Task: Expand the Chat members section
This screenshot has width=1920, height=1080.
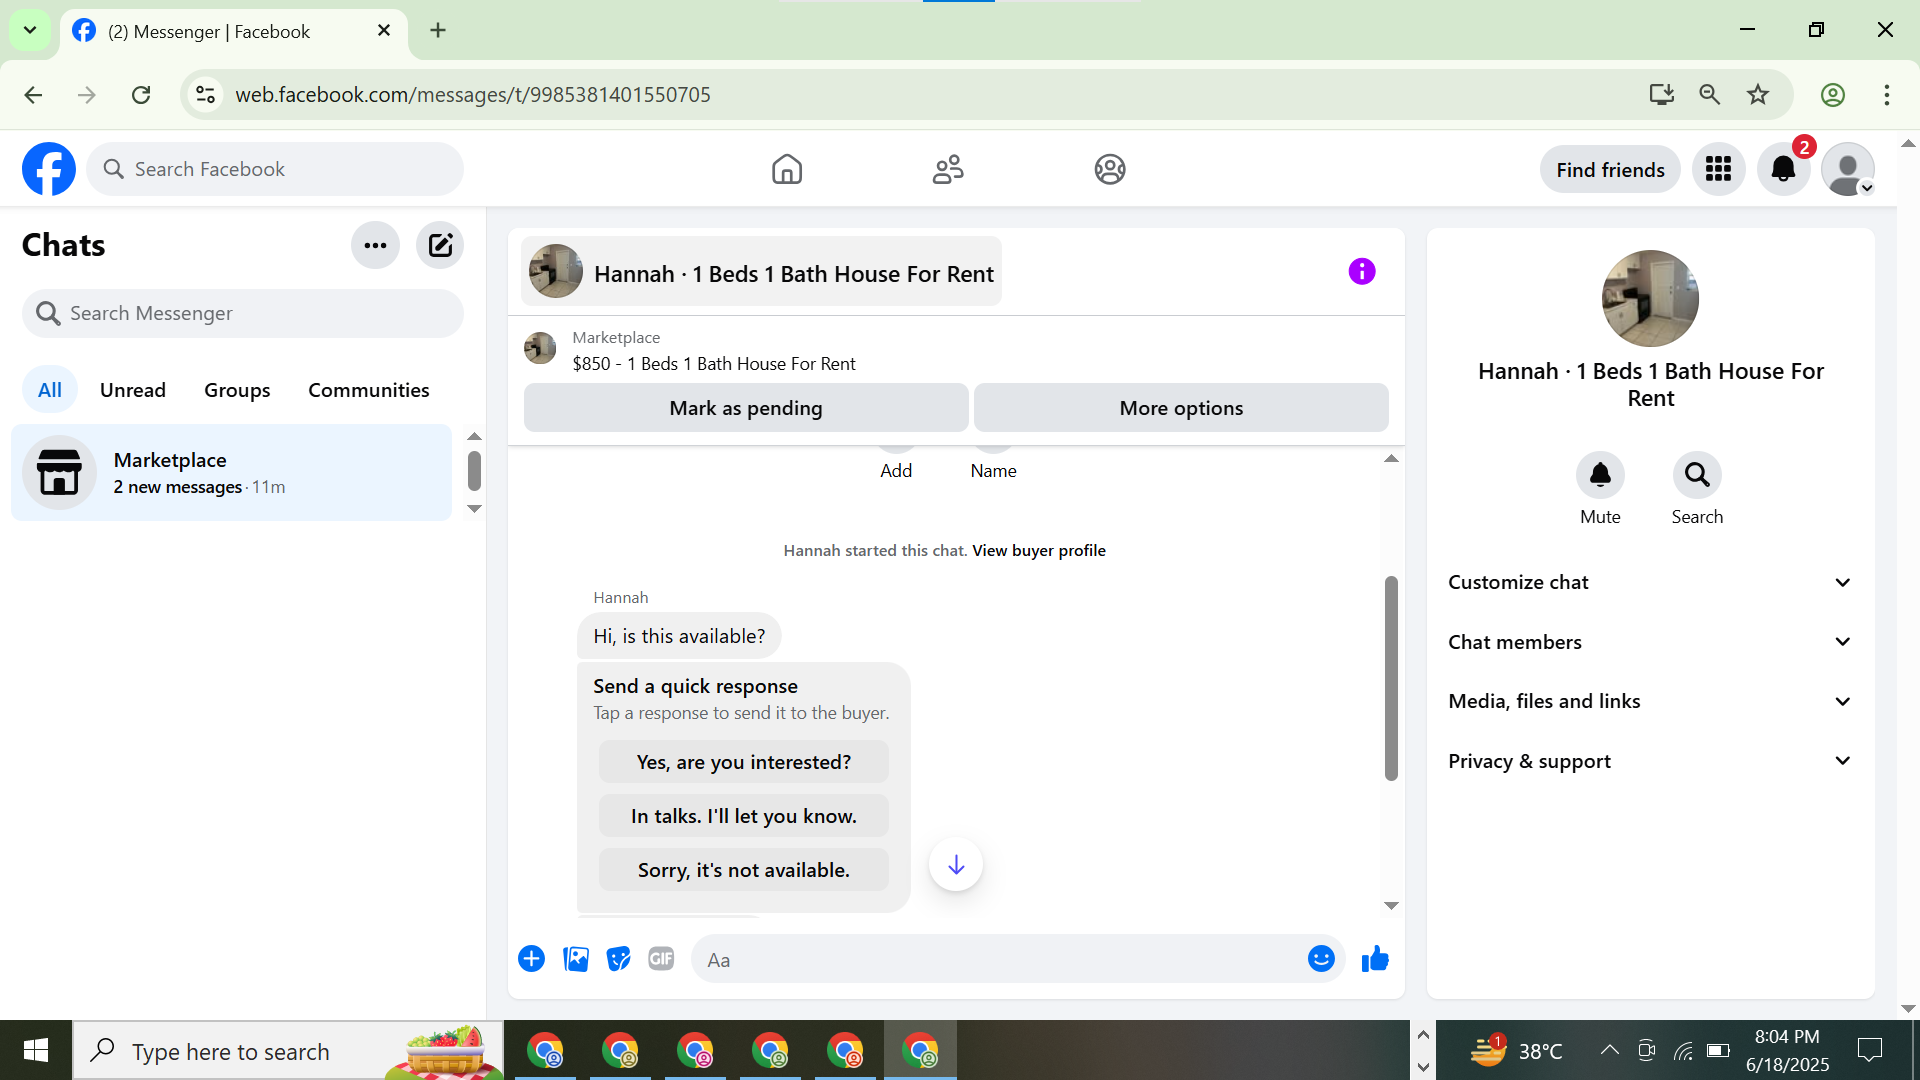Action: (x=1650, y=642)
